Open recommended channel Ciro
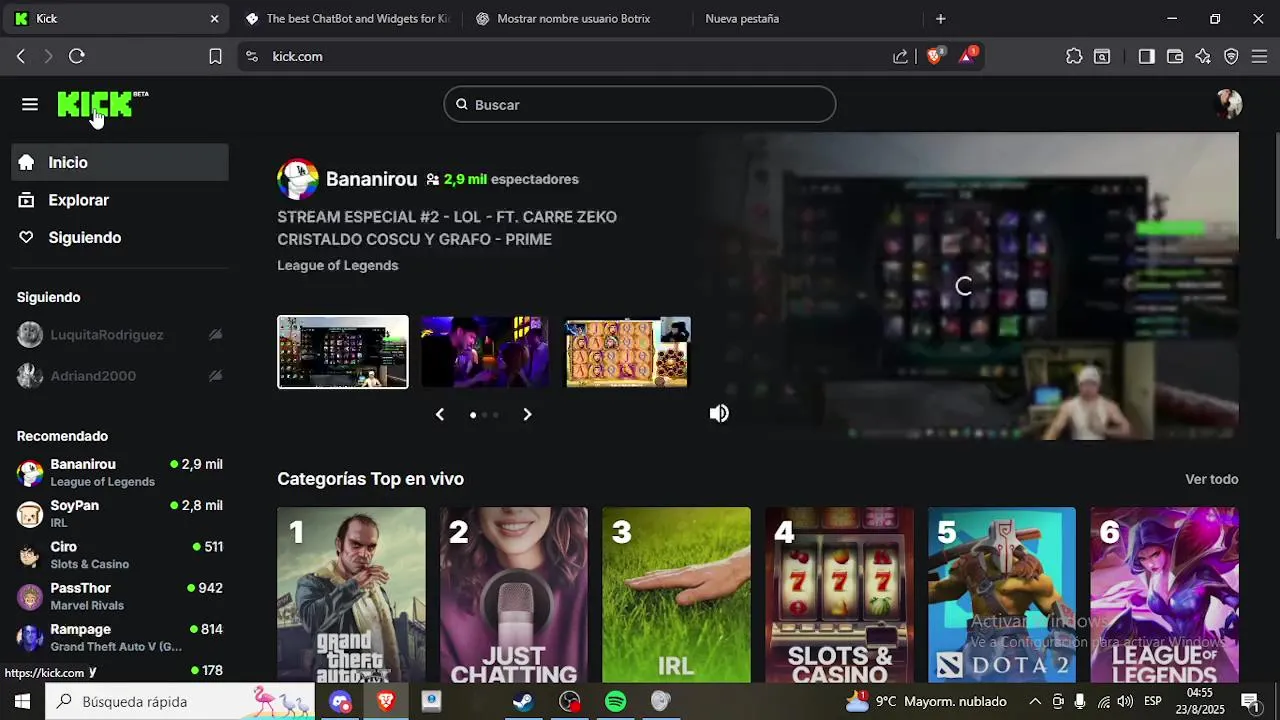Screen dimensions: 1280x720 point(120,554)
